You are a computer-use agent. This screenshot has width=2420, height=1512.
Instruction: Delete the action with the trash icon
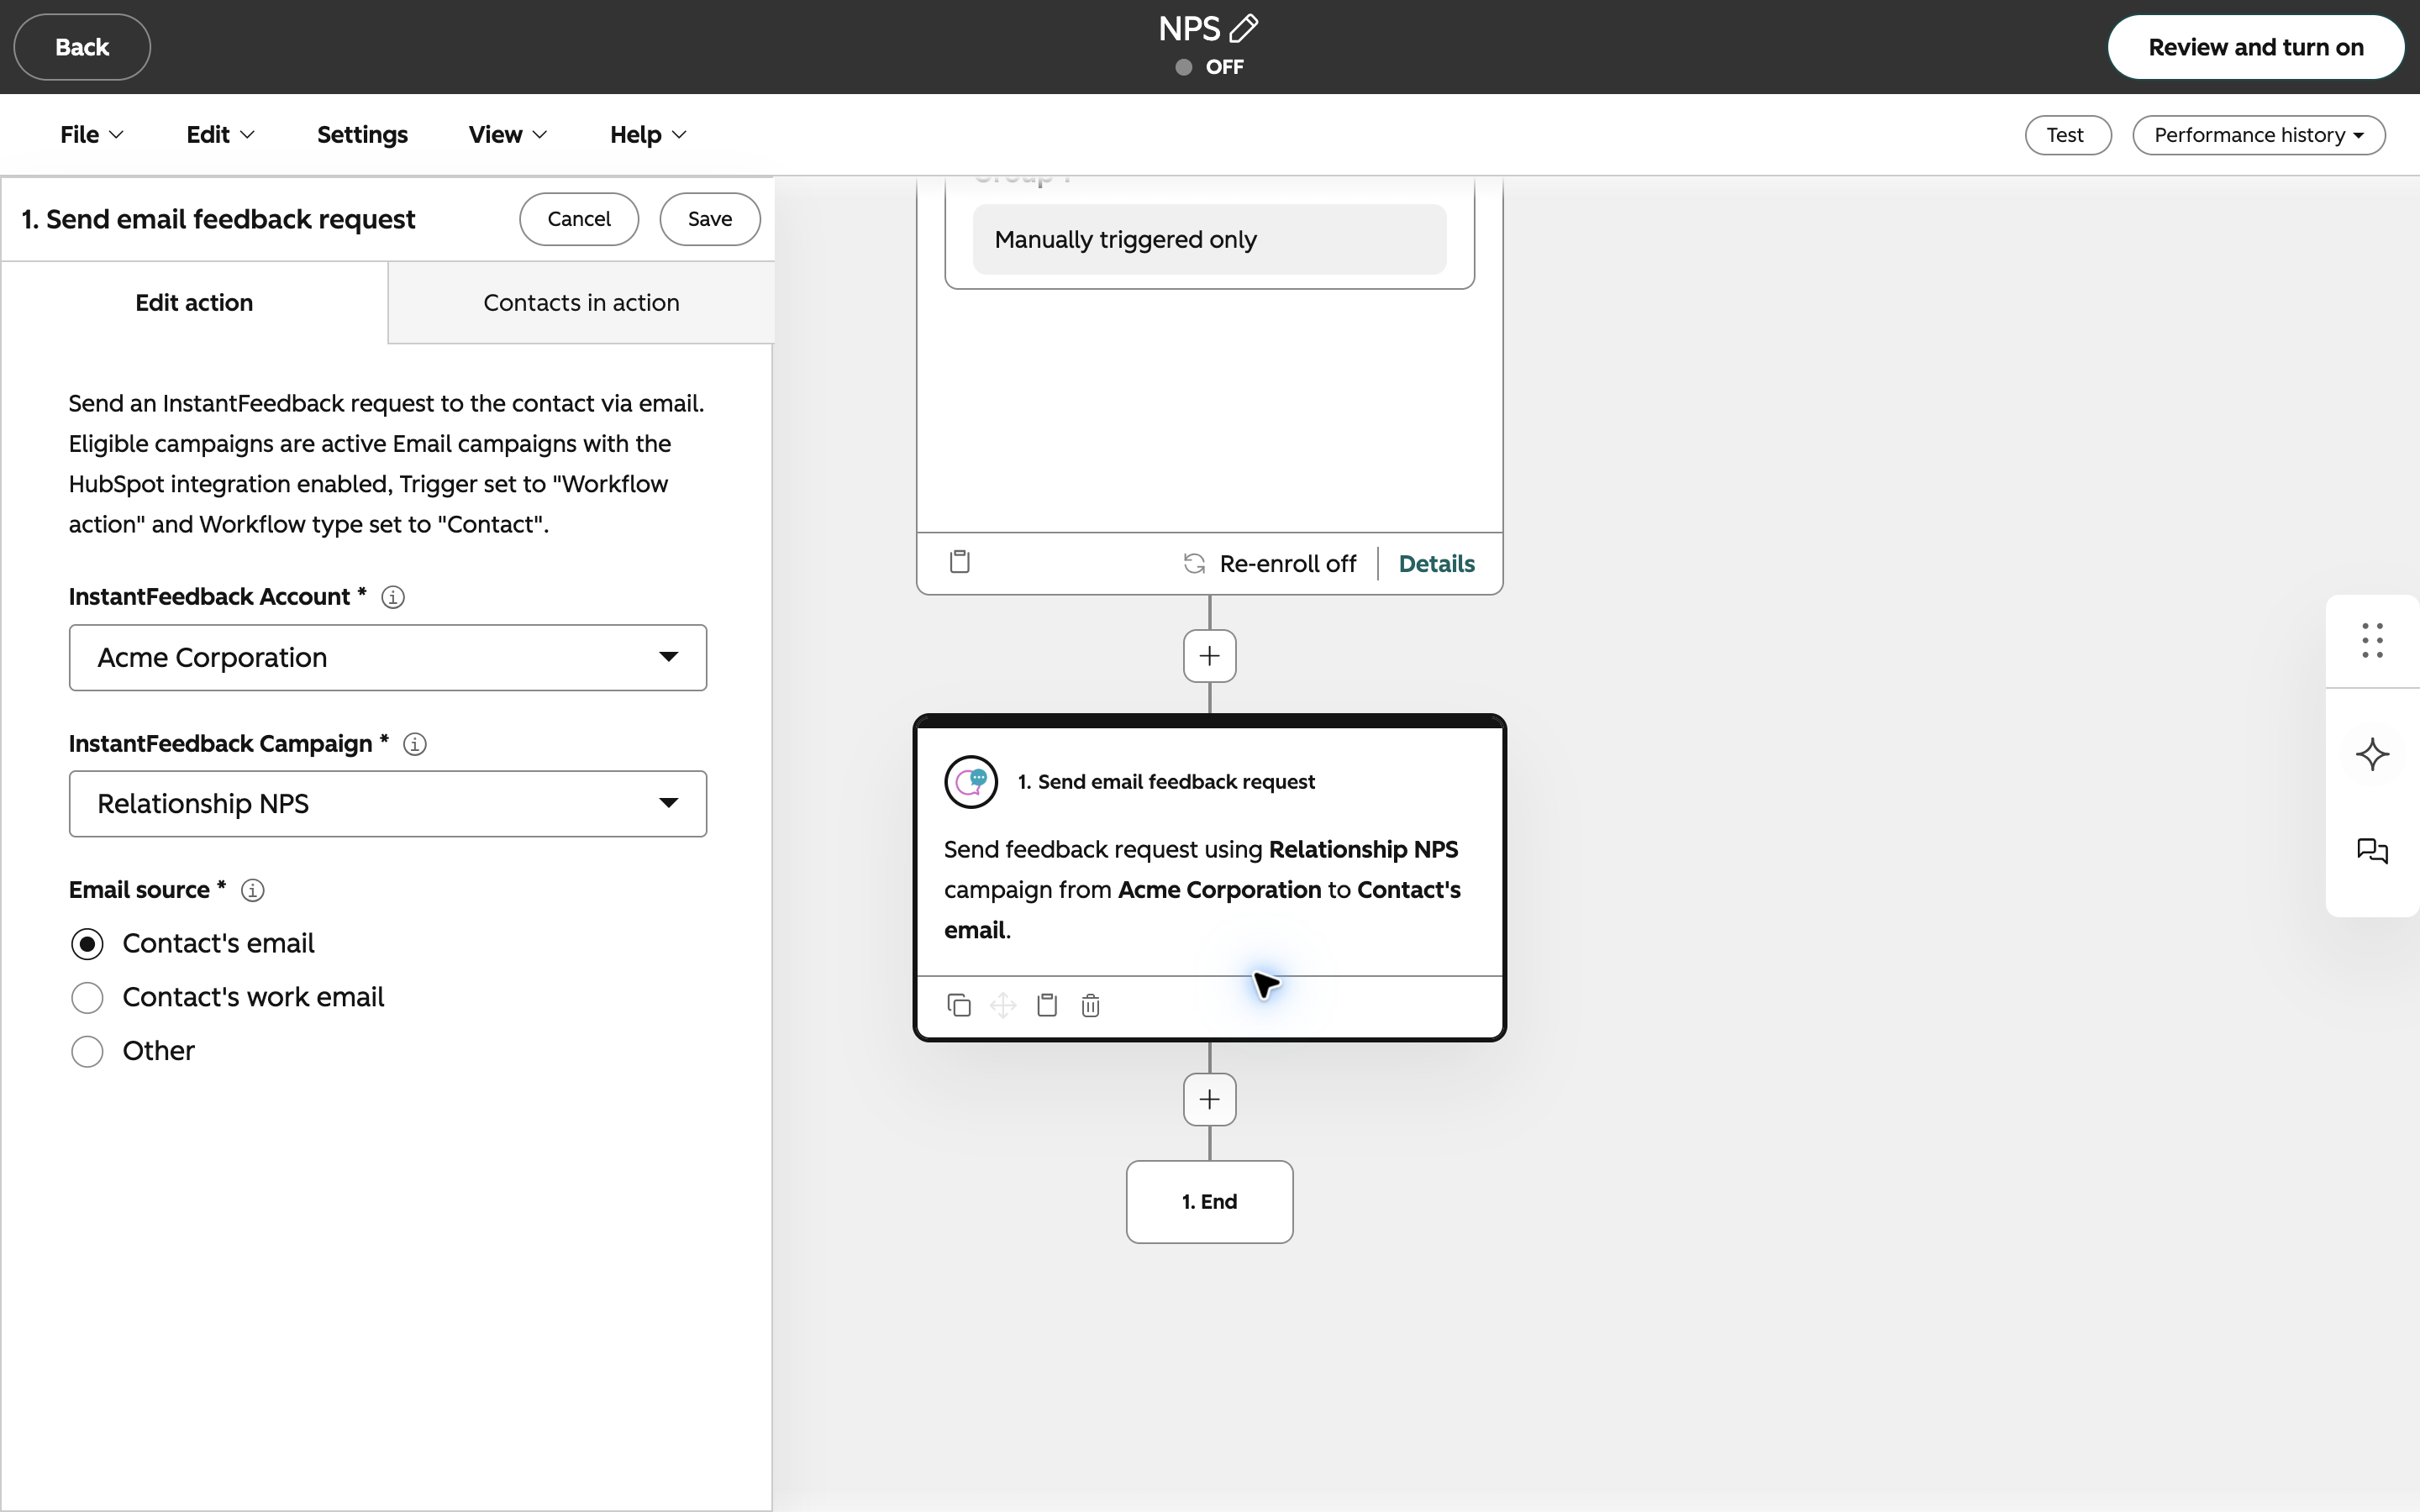(x=1091, y=1005)
